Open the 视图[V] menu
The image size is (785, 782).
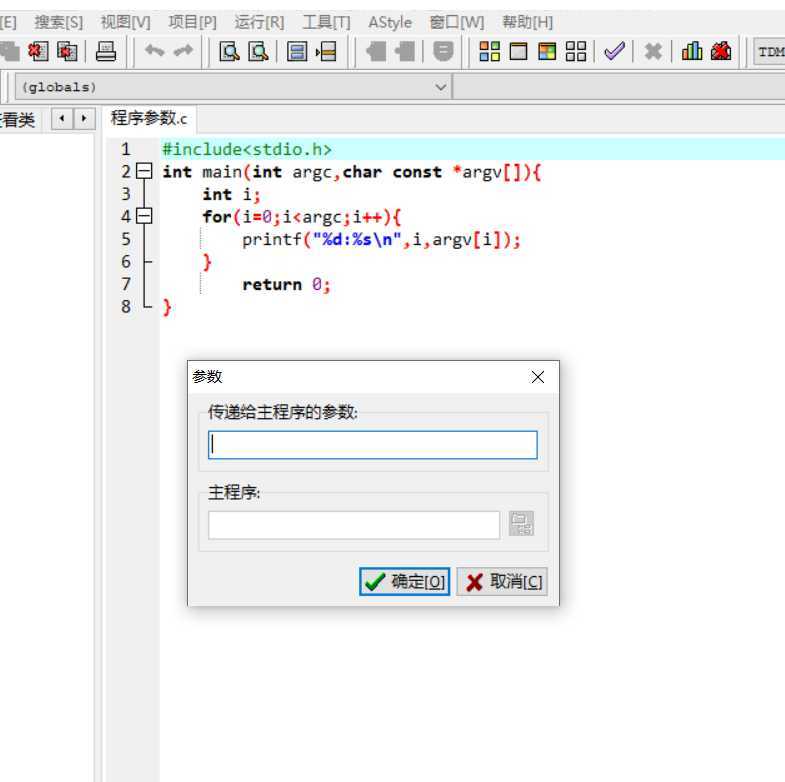coord(125,23)
